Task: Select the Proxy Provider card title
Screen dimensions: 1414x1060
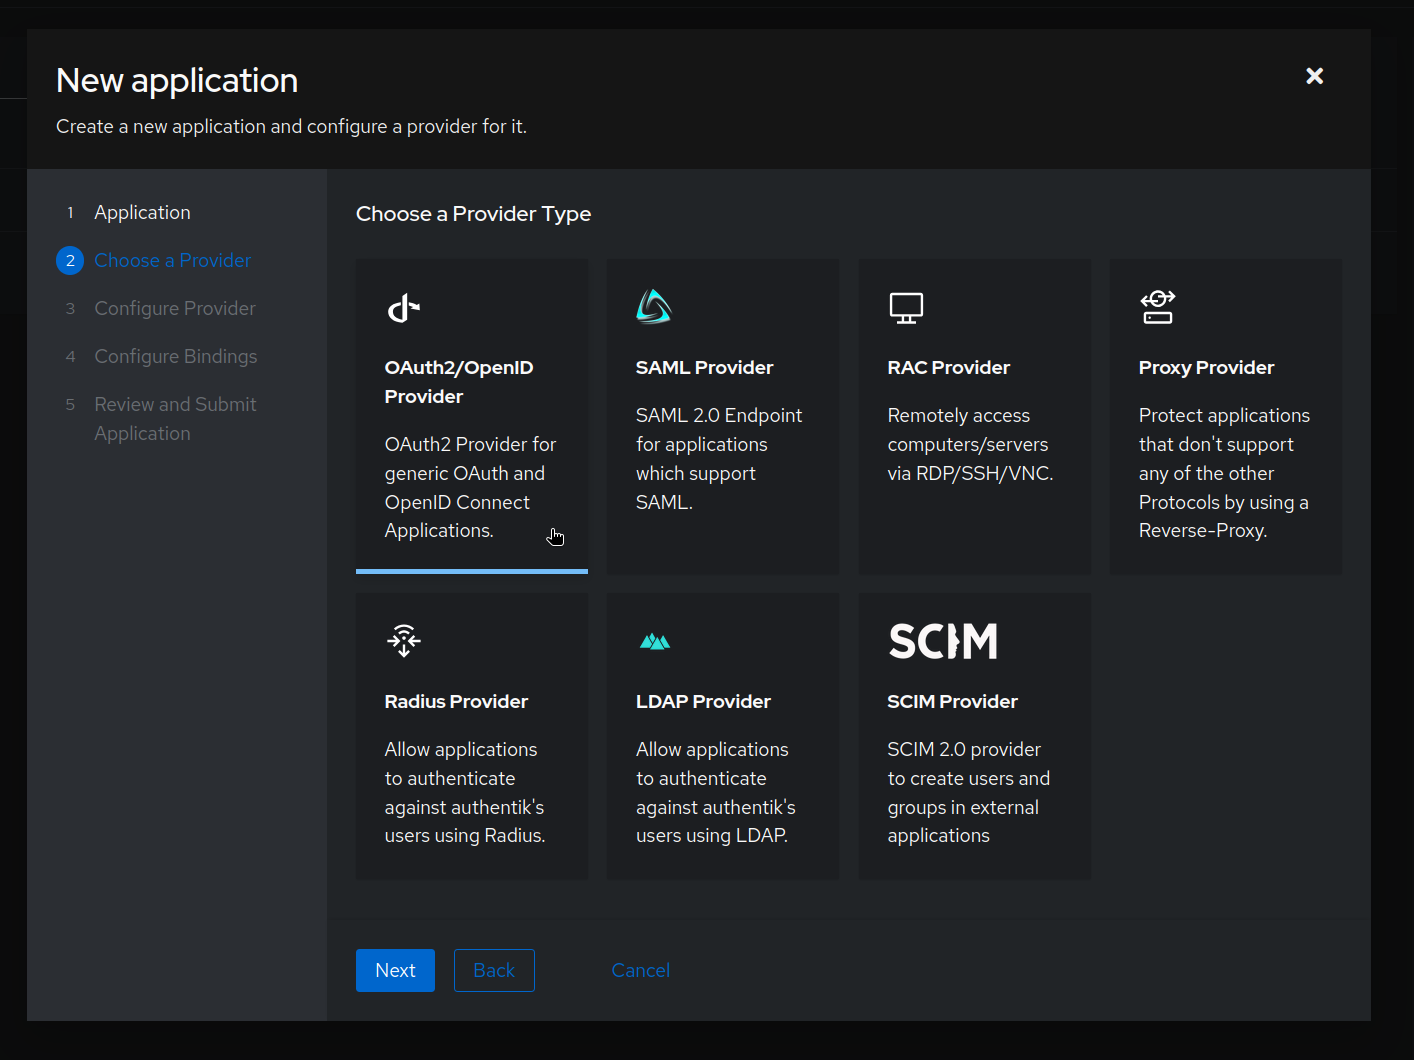Action: (1207, 367)
